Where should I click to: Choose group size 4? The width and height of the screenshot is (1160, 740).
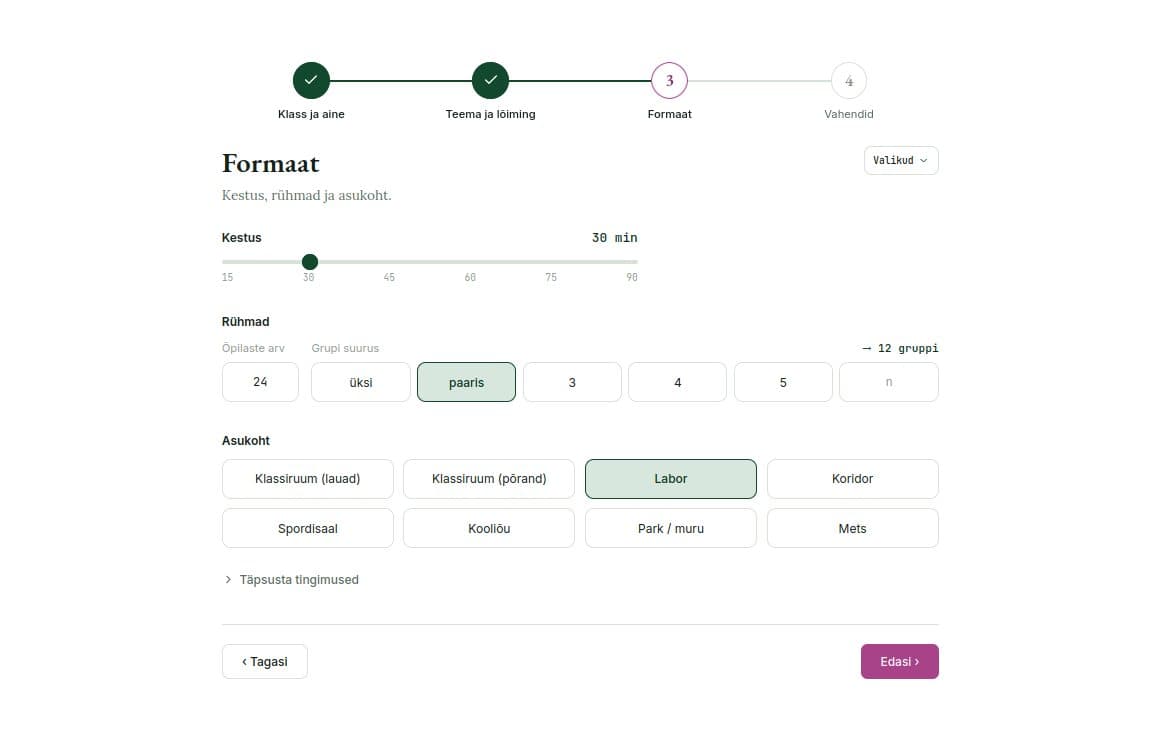(678, 382)
